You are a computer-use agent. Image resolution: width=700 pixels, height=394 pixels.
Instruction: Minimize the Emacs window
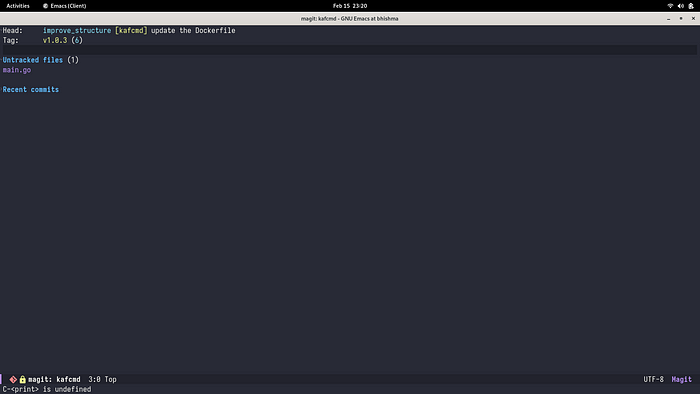(x=668, y=19)
